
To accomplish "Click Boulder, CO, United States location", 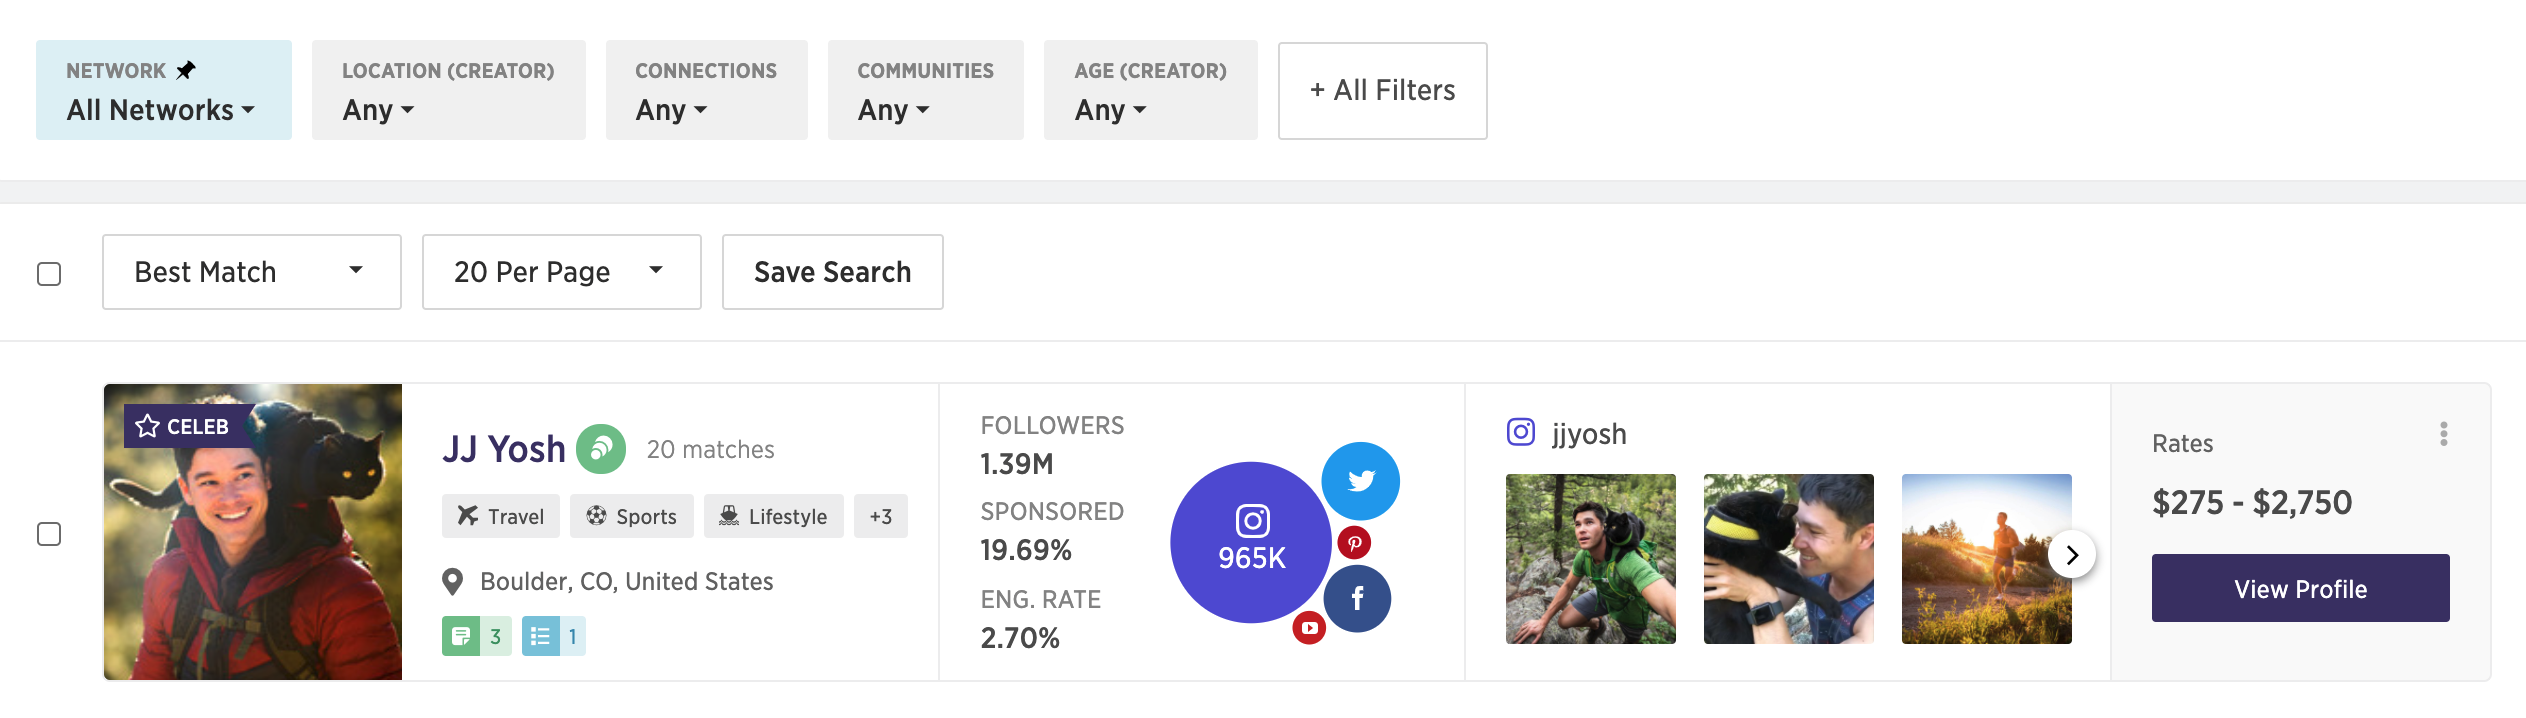I will tap(627, 581).
